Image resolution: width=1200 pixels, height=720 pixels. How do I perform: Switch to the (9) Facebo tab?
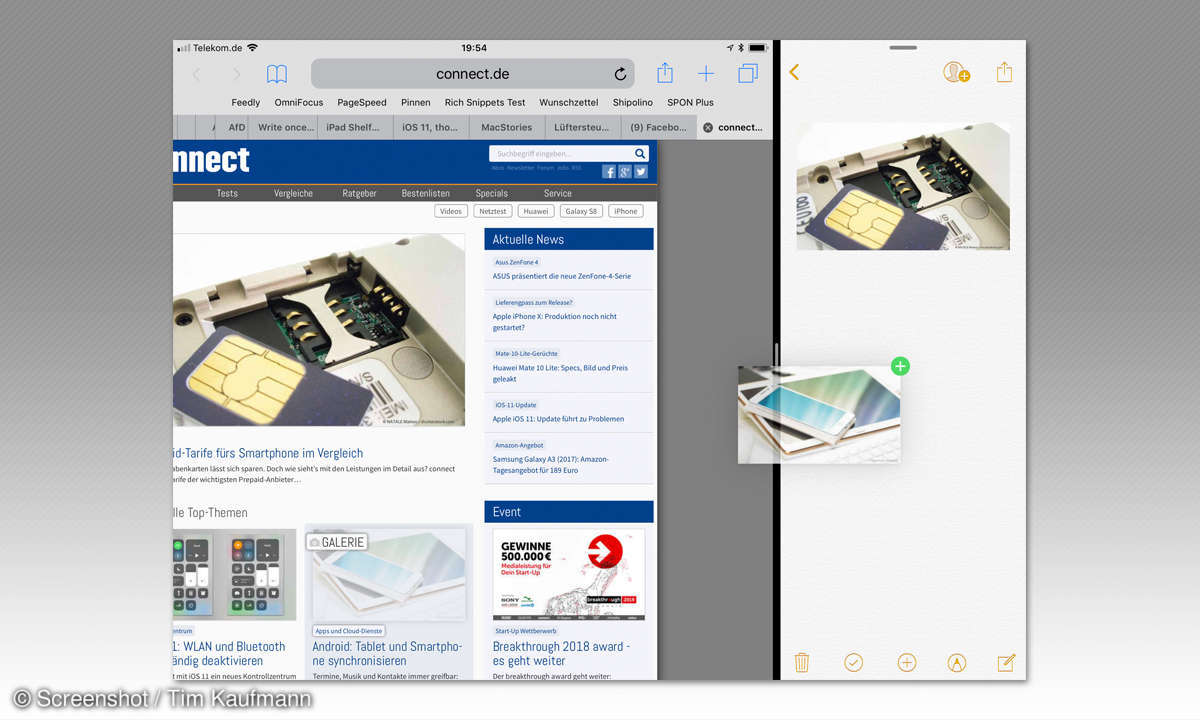click(658, 127)
